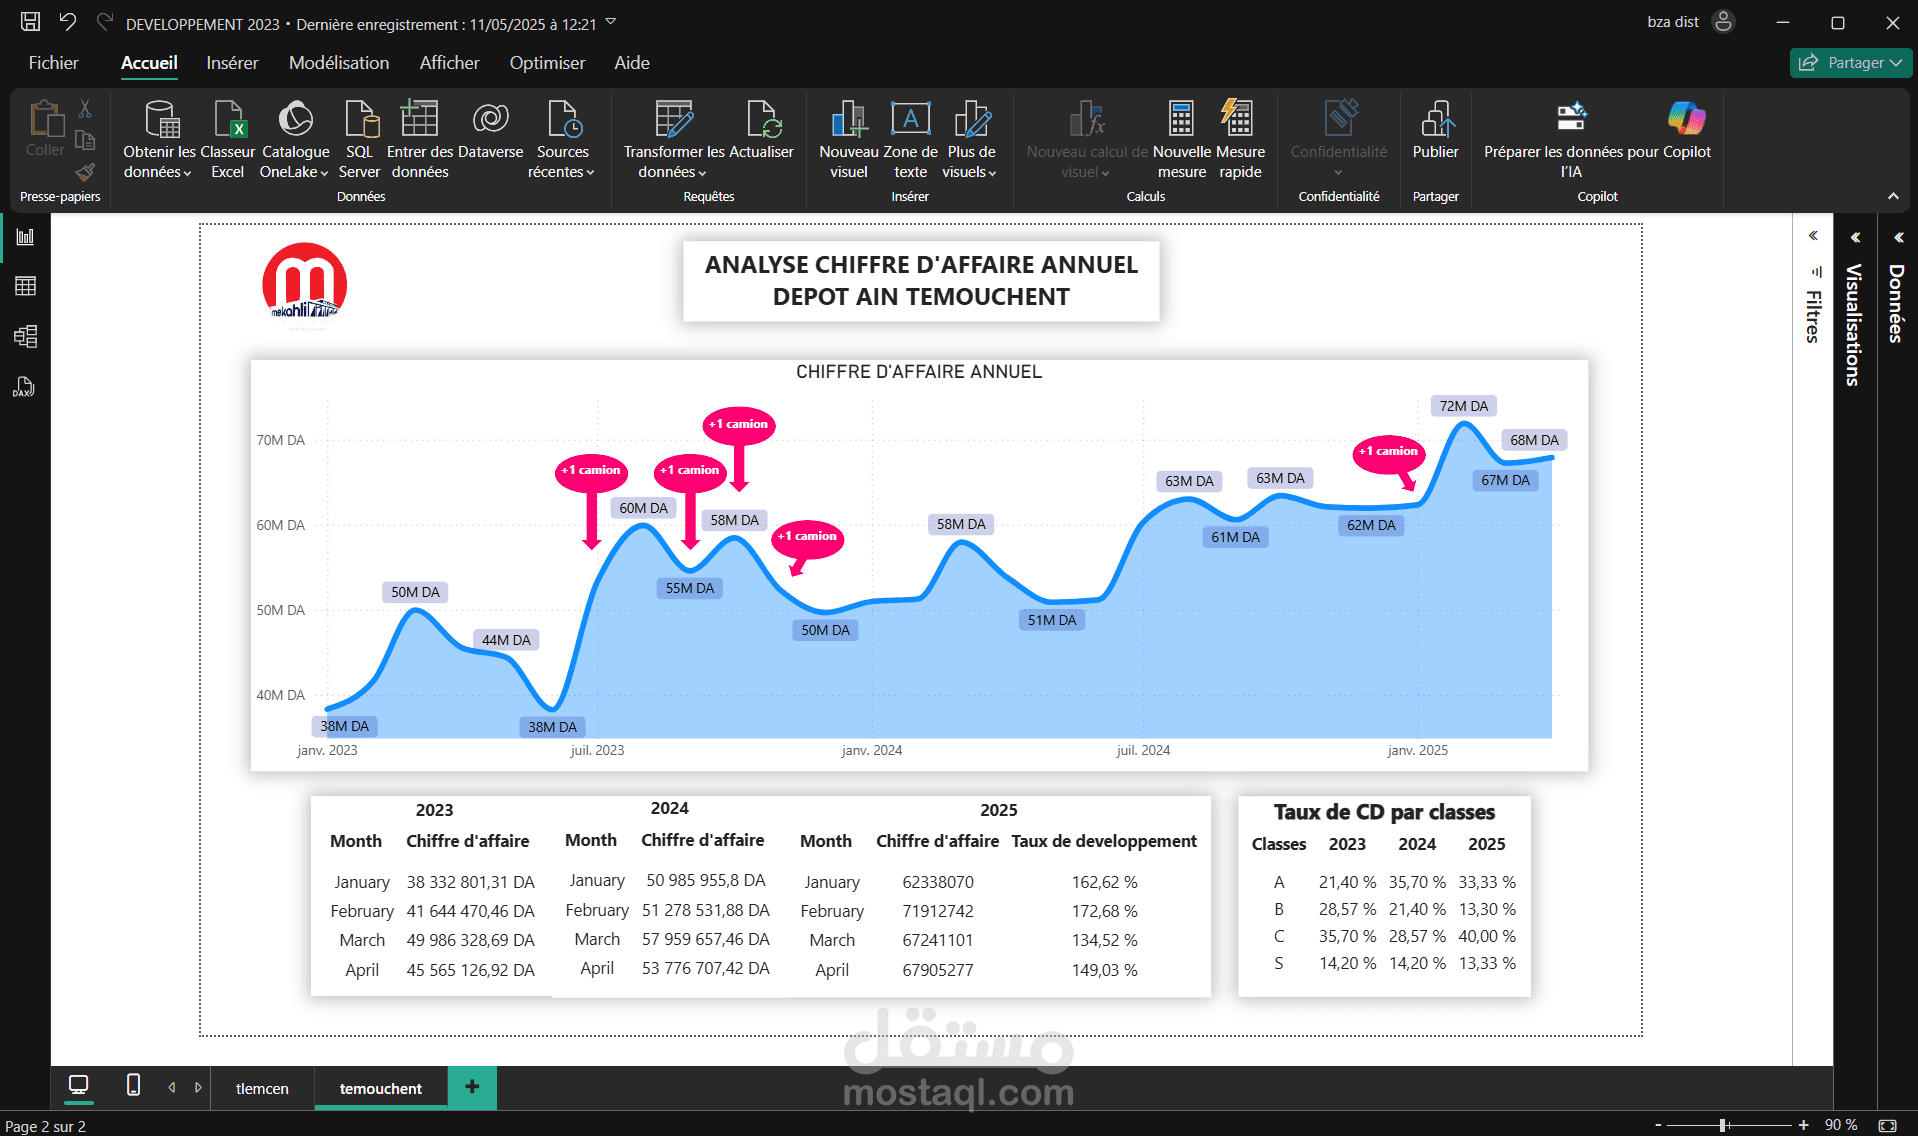Click the Mesure rapide icon
This screenshot has height=1136, width=1918.
1238,119
